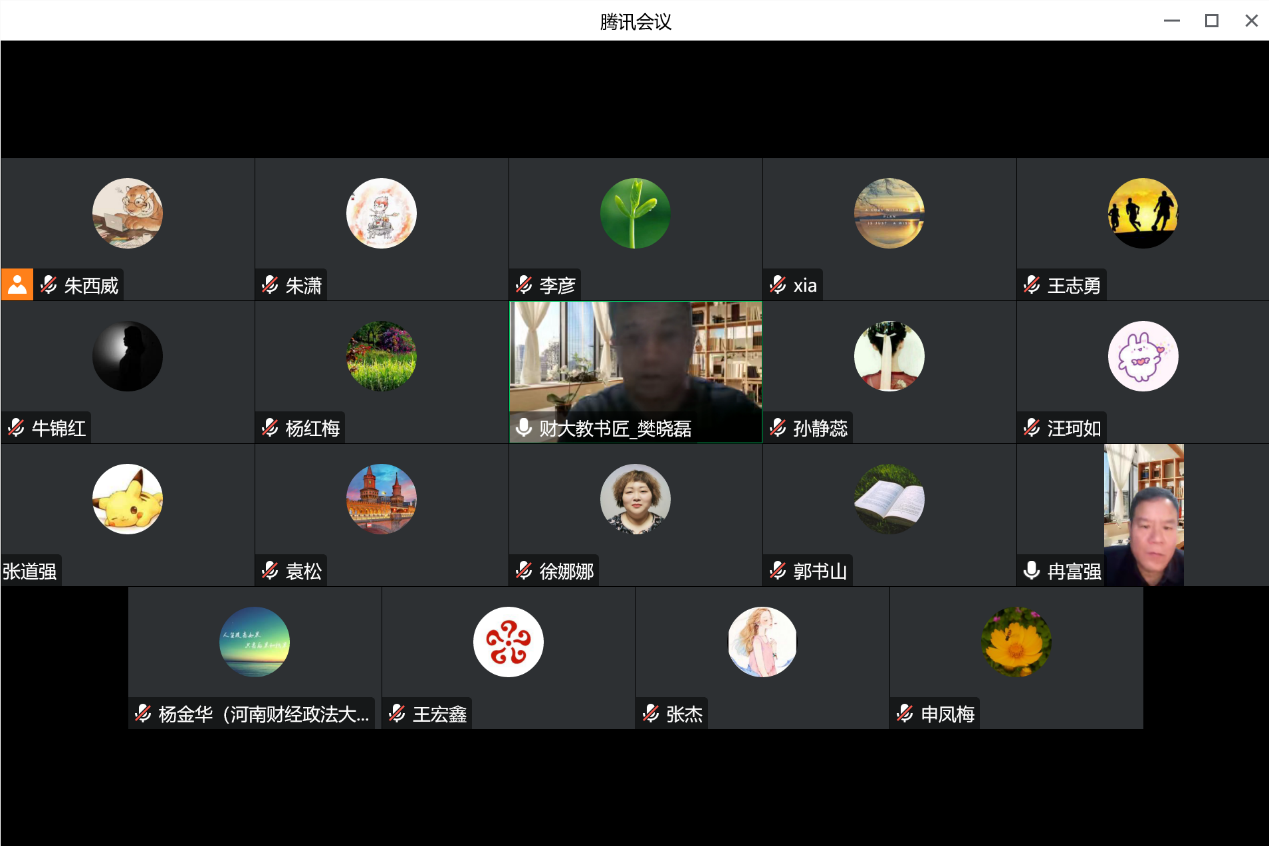Viewport: 1269px width, 846px height.
Task: Click the 张杰 name label
Action: 684,714
